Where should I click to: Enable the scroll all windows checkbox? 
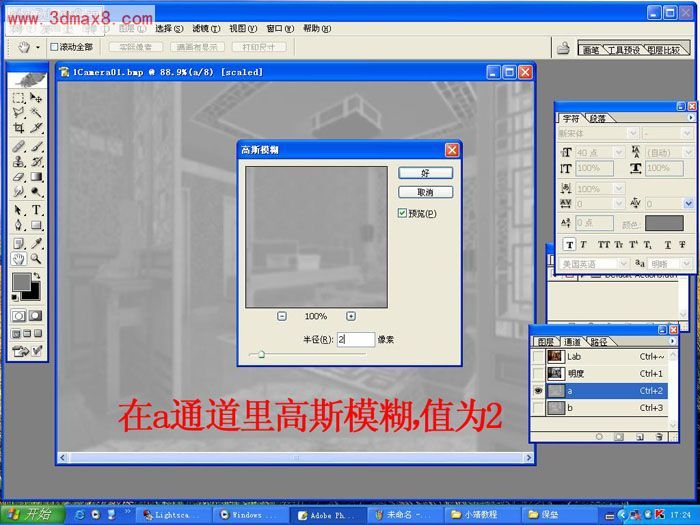(x=54, y=47)
